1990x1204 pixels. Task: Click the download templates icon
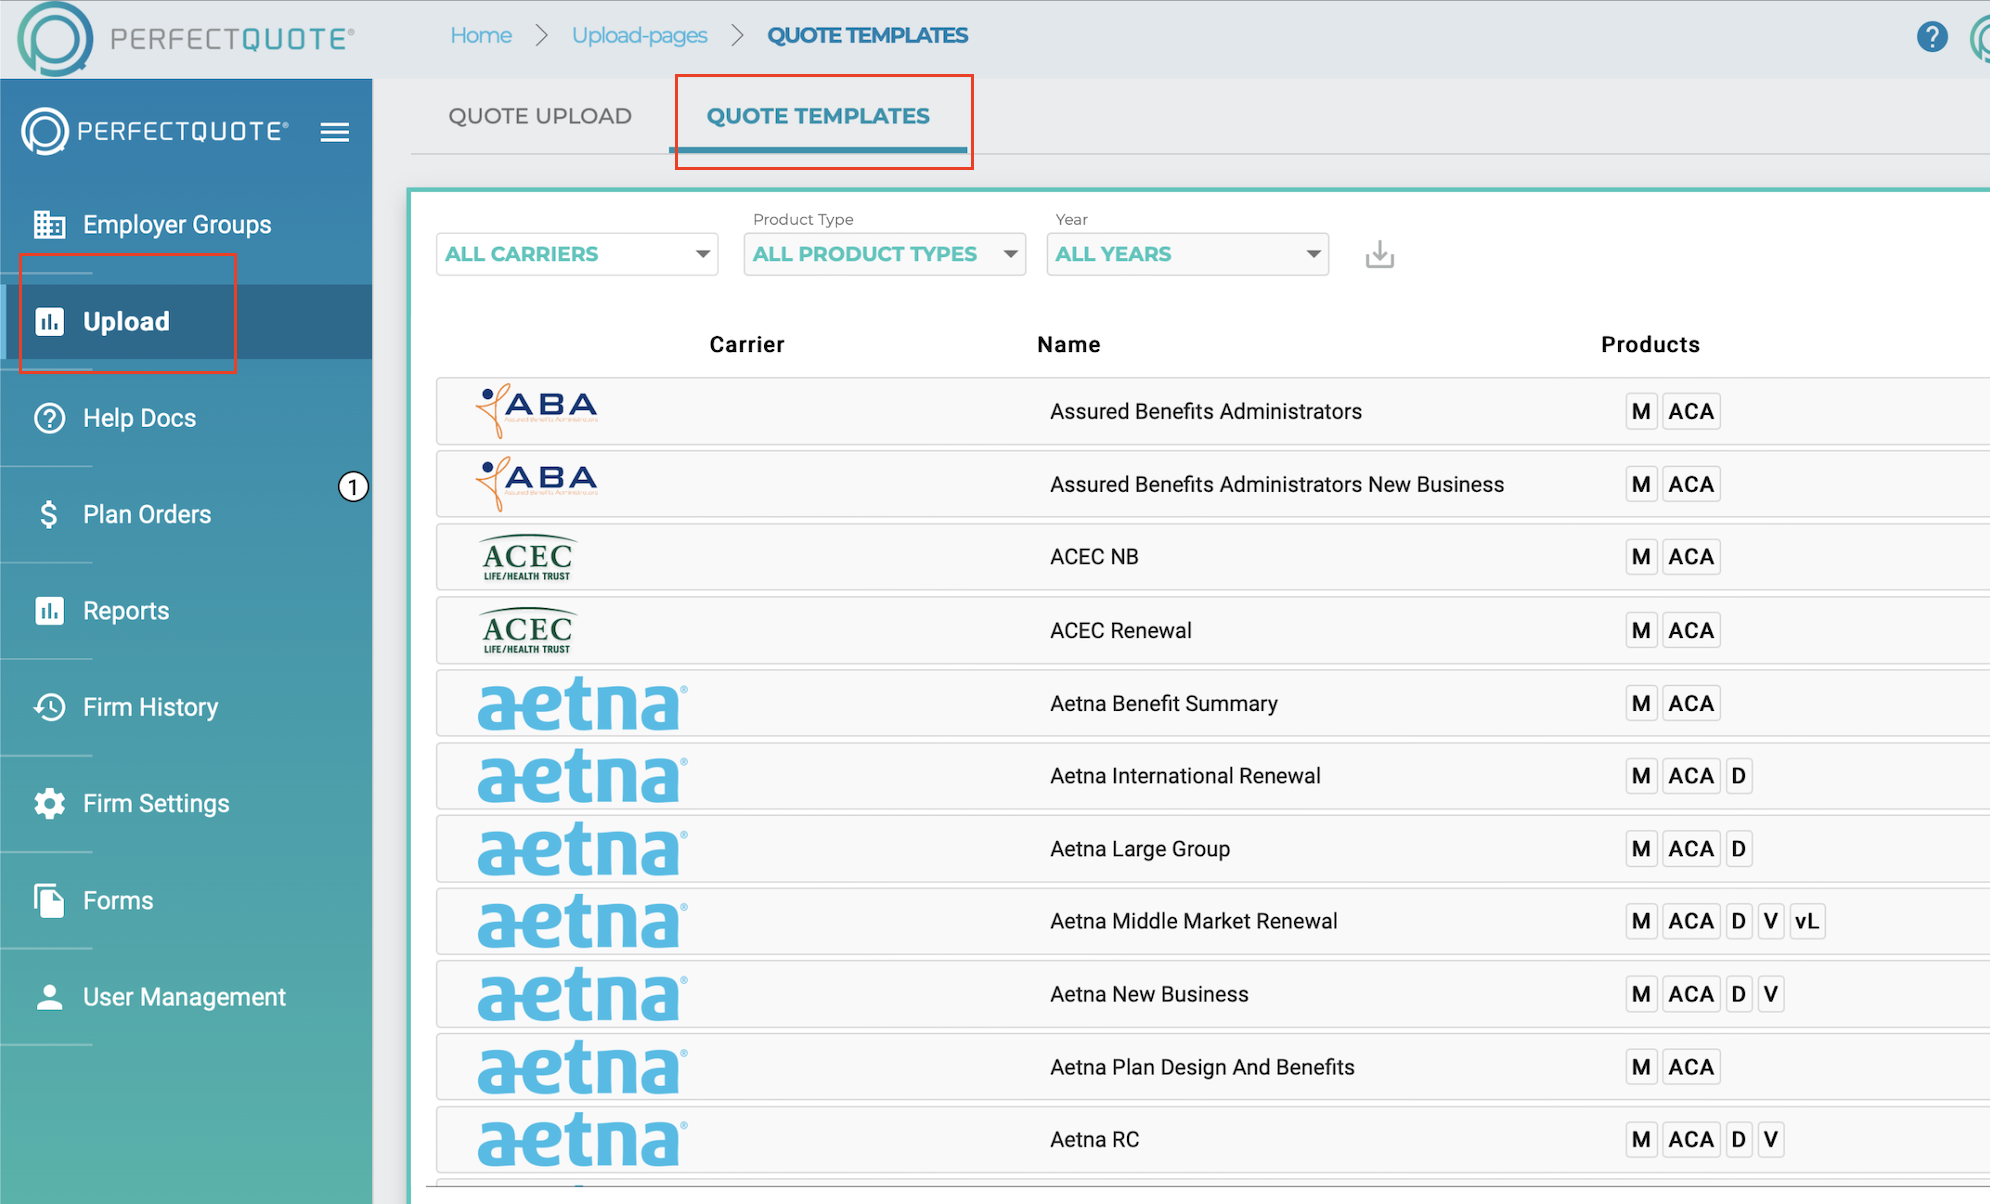coord(1380,255)
